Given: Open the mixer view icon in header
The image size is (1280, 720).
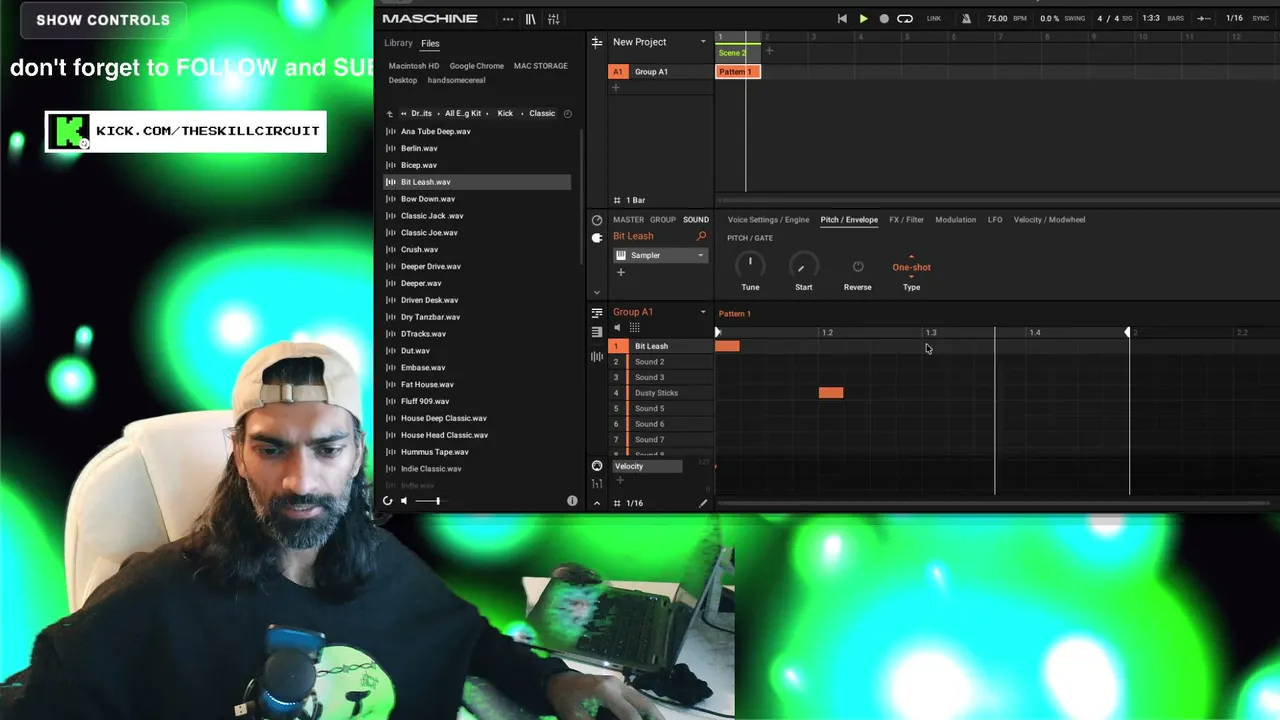Looking at the screenshot, I should pyautogui.click(x=553, y=19).
